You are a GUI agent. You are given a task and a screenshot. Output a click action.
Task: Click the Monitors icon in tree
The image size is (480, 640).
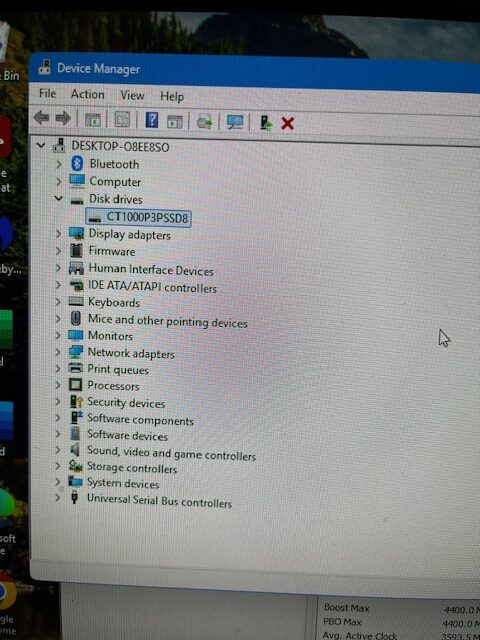76,336
